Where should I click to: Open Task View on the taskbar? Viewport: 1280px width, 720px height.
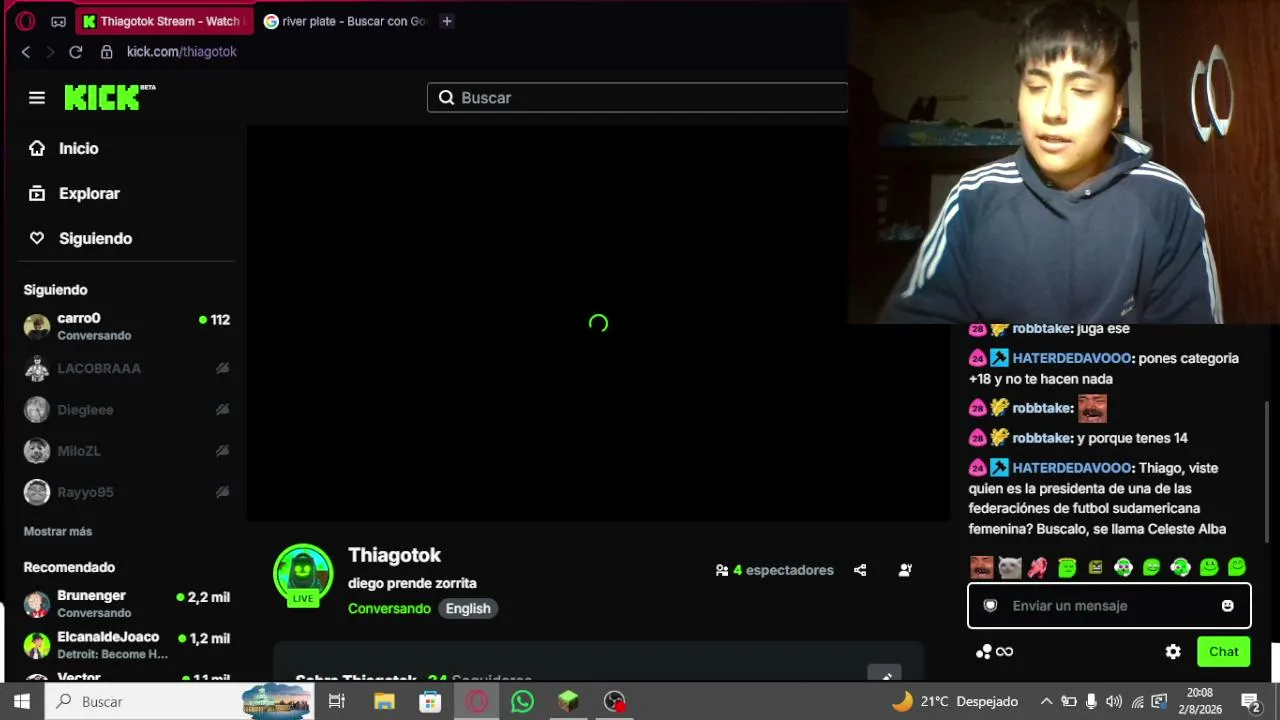point(337,701)
